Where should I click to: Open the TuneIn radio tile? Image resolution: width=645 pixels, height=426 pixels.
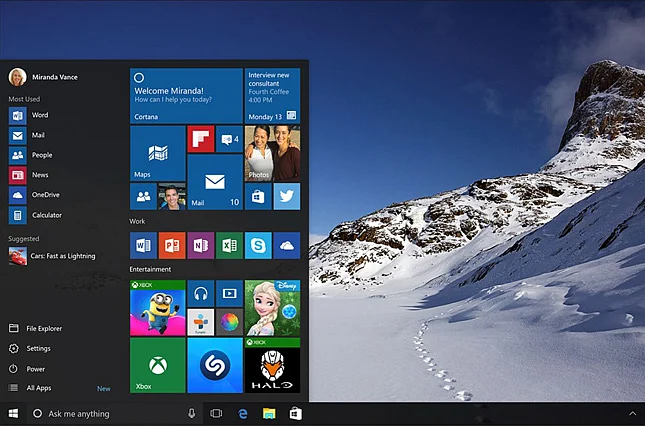(x=201, y=322)
